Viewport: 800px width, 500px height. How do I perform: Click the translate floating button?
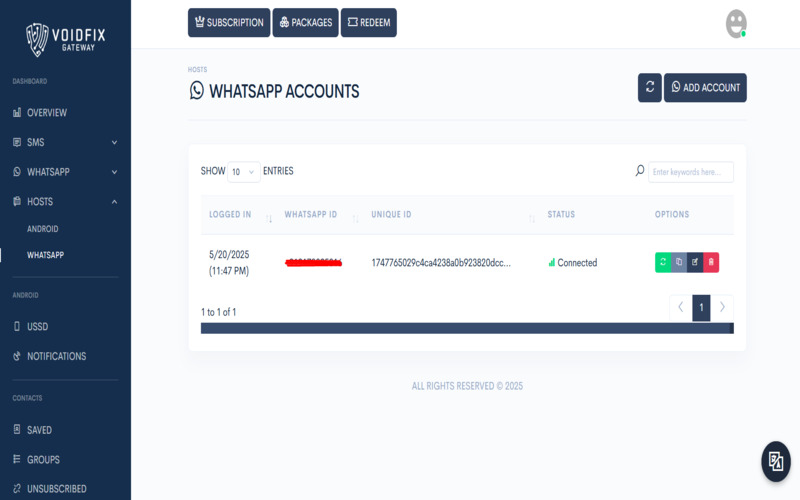click(776, 461)
